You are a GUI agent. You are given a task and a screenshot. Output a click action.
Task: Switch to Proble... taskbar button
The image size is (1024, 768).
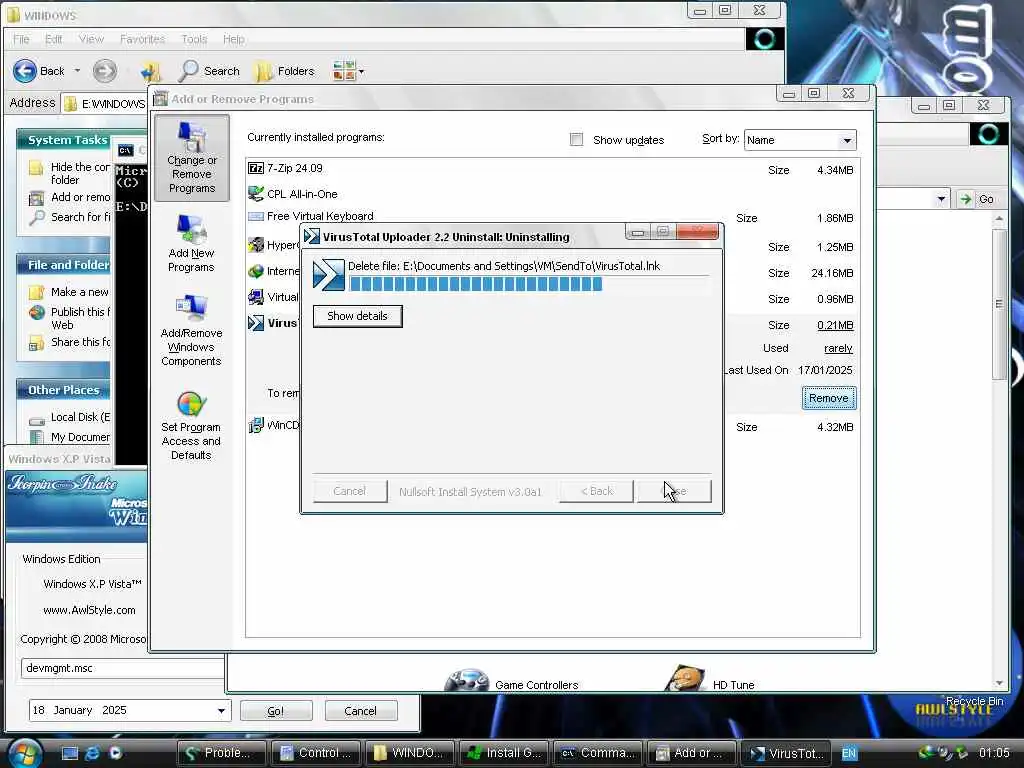pos(221,753)
